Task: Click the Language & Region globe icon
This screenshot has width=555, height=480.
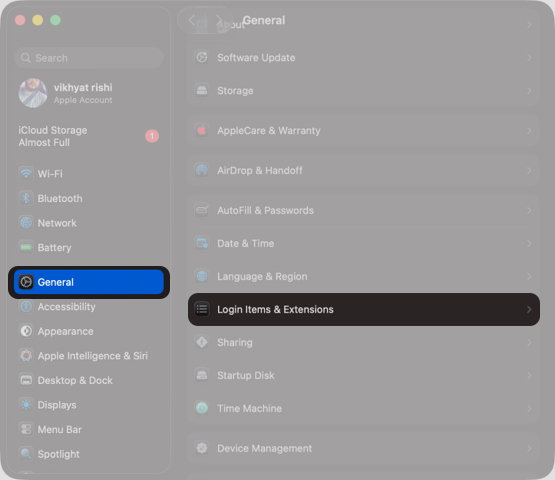Action: point(202,276)
